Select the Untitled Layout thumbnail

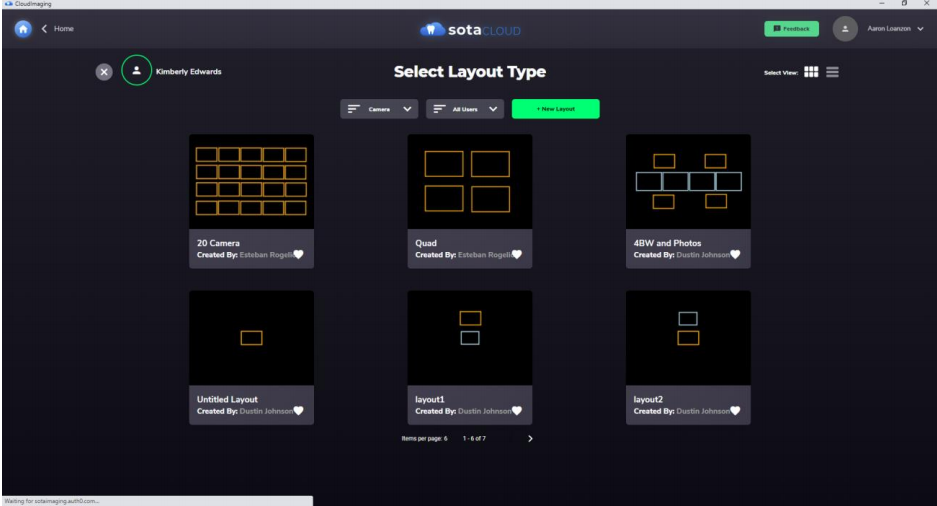pyautogui.click(x=251, y=338)
